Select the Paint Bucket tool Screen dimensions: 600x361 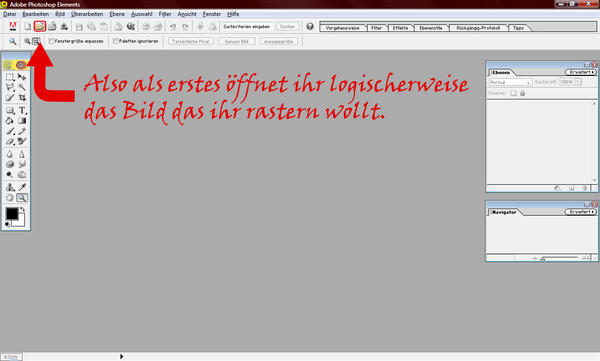10,121
